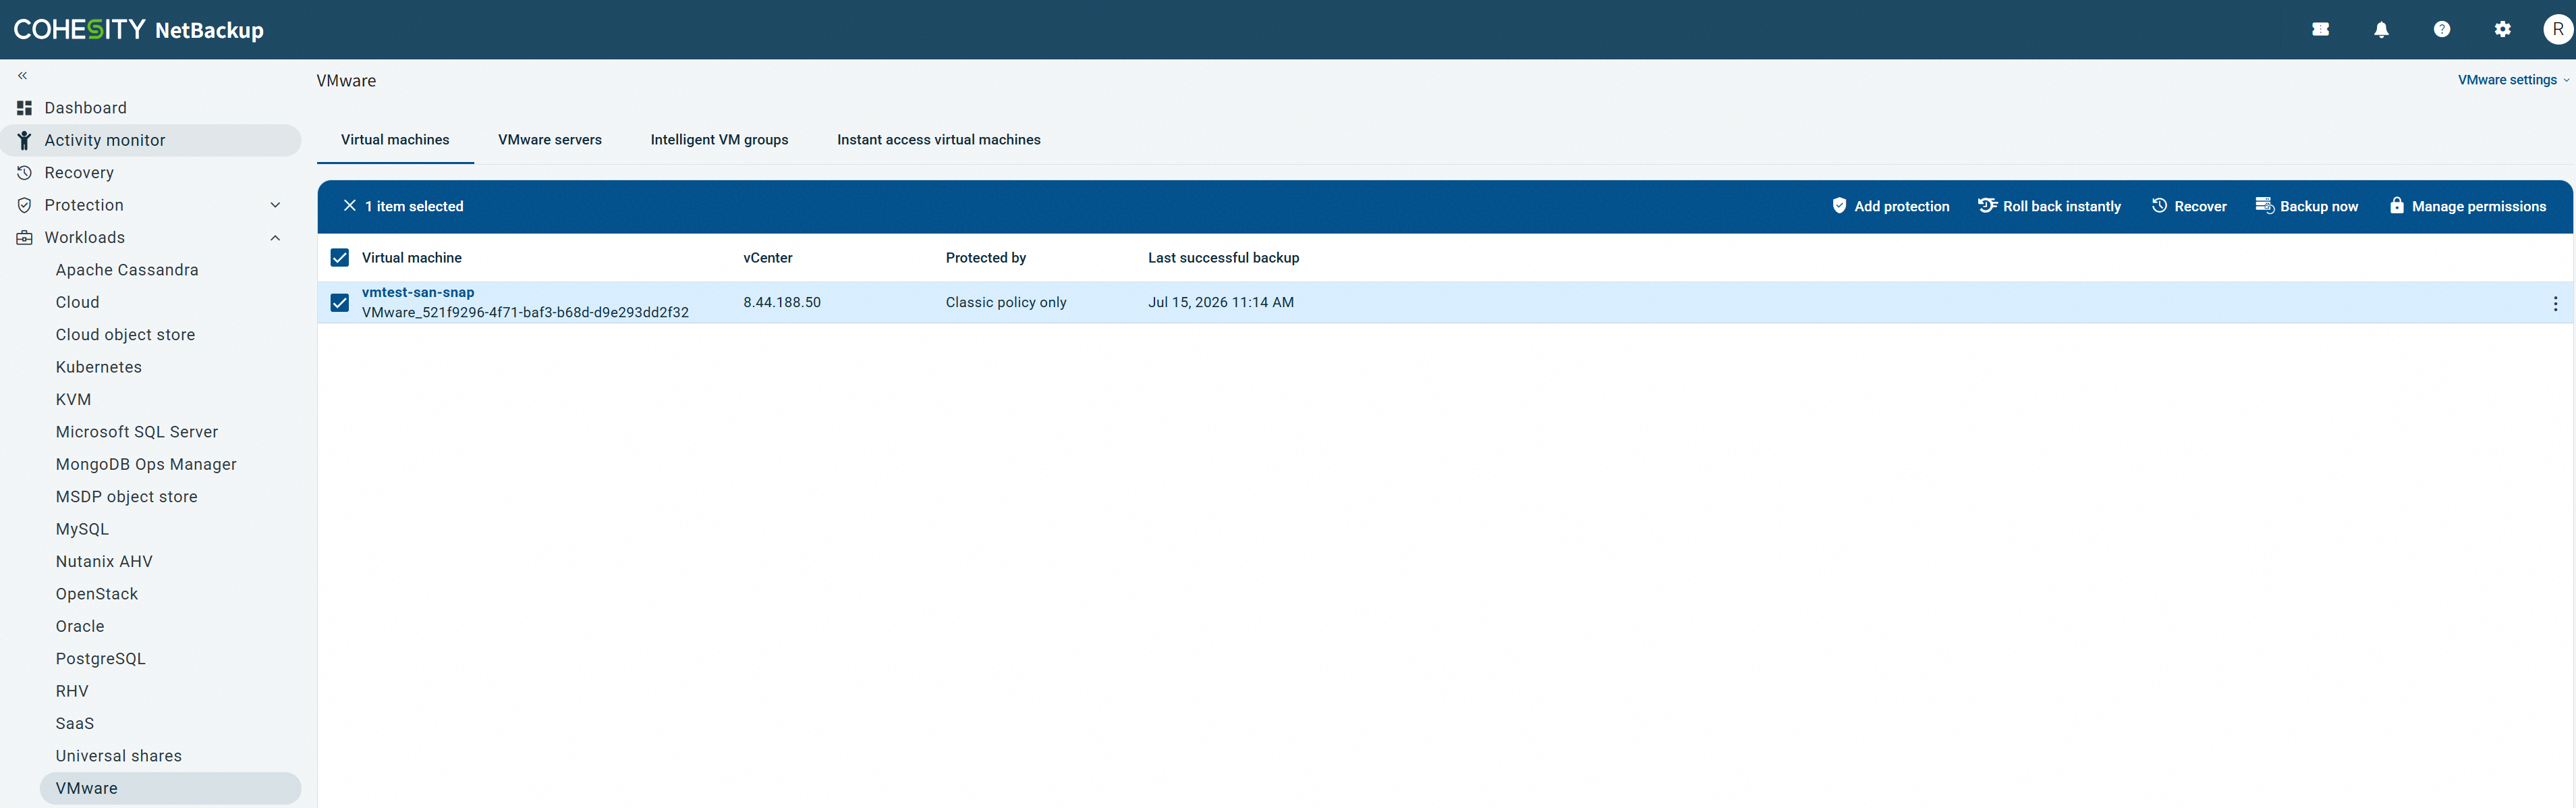The width and height of the screenshot is (2576, 808).
Task: Open the settings gear icon
Action: pyautogui.click(x=2502, y=29)
